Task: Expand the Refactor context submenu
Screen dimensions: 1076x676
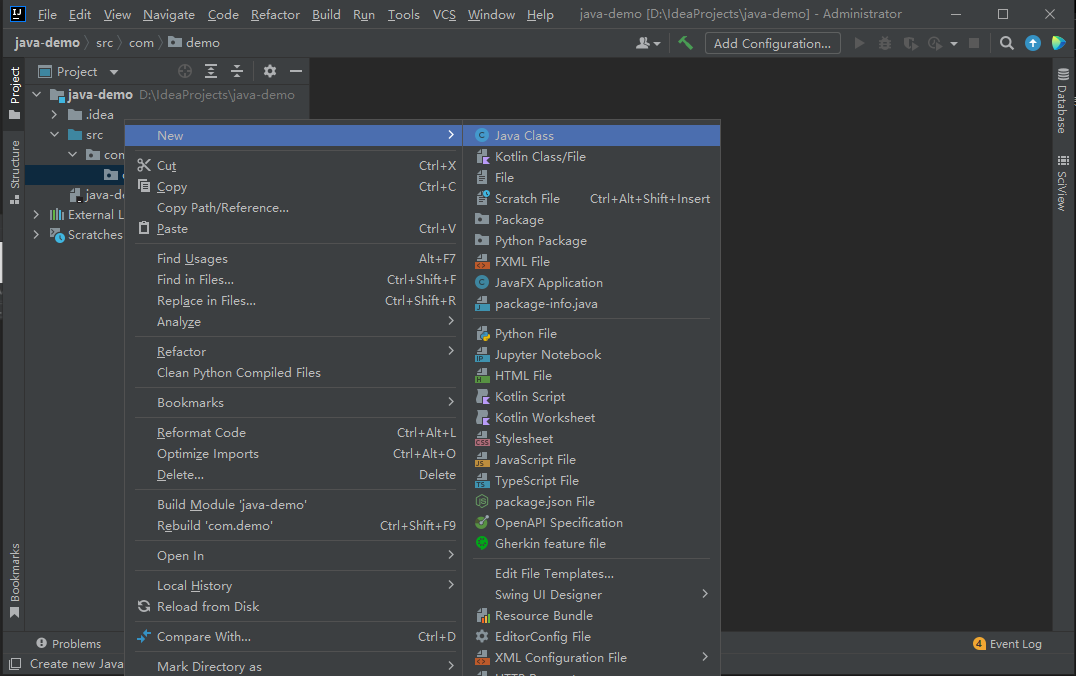Action: (x=296, y=352)
